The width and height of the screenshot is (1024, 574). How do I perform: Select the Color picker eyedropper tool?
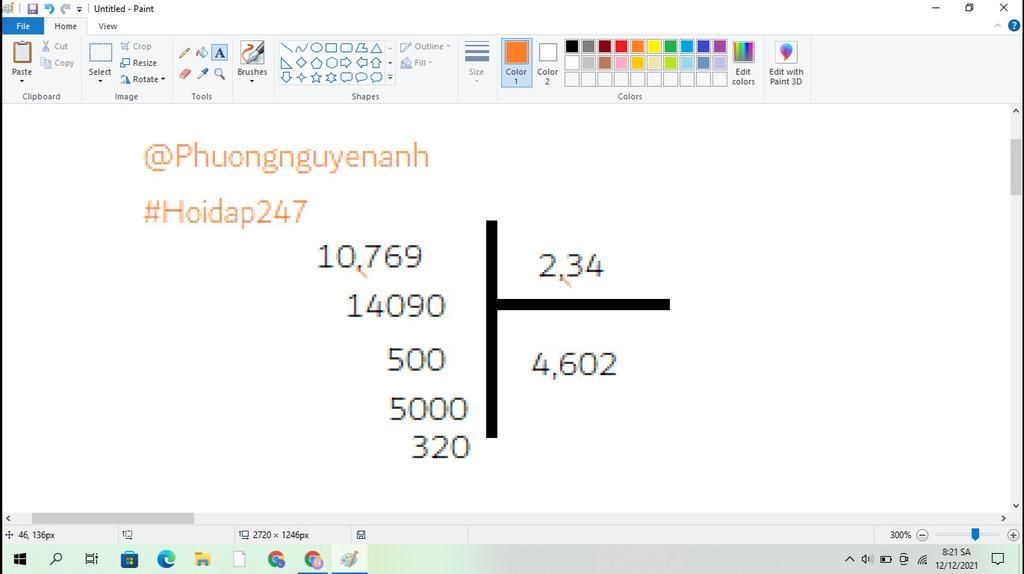(x=202, y=74)
